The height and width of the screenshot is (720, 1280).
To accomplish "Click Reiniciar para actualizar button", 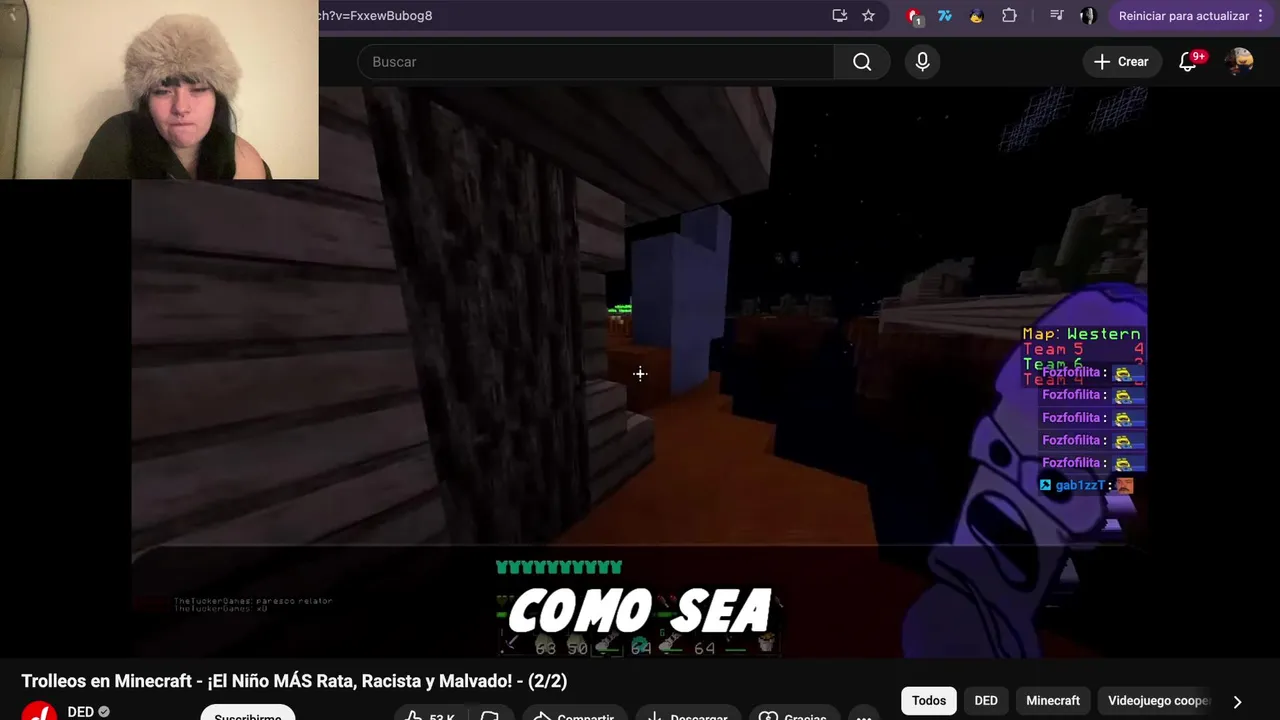I will coord(1184,16).
